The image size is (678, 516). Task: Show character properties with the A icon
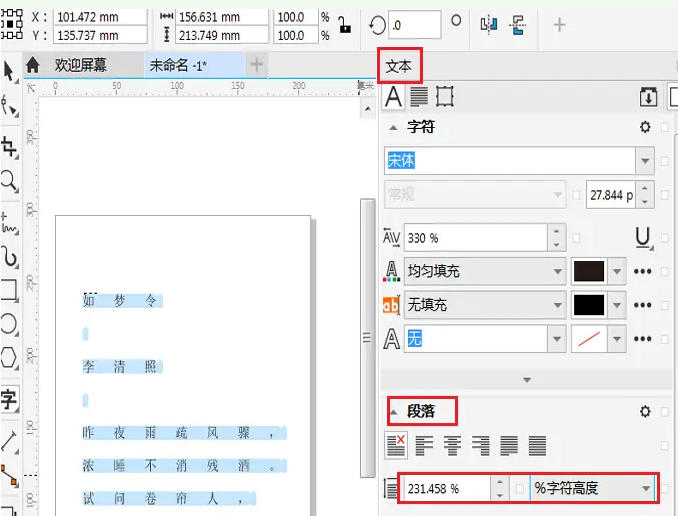(393, 96)
